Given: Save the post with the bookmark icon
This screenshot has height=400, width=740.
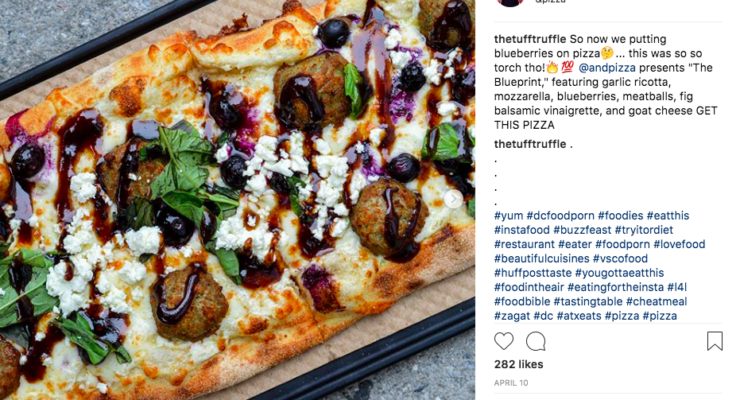Looking at the screenshot, I should click(715, 341).
